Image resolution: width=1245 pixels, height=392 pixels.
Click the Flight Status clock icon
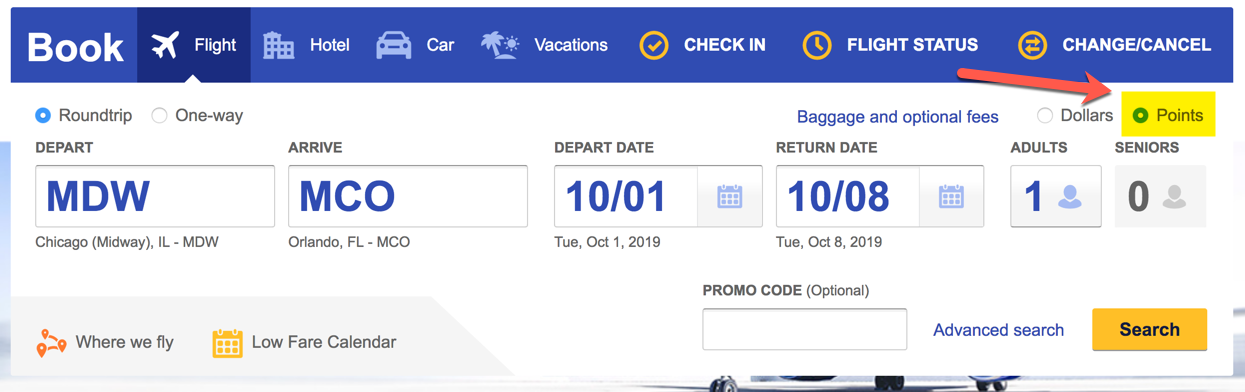[x=817, y=45]
